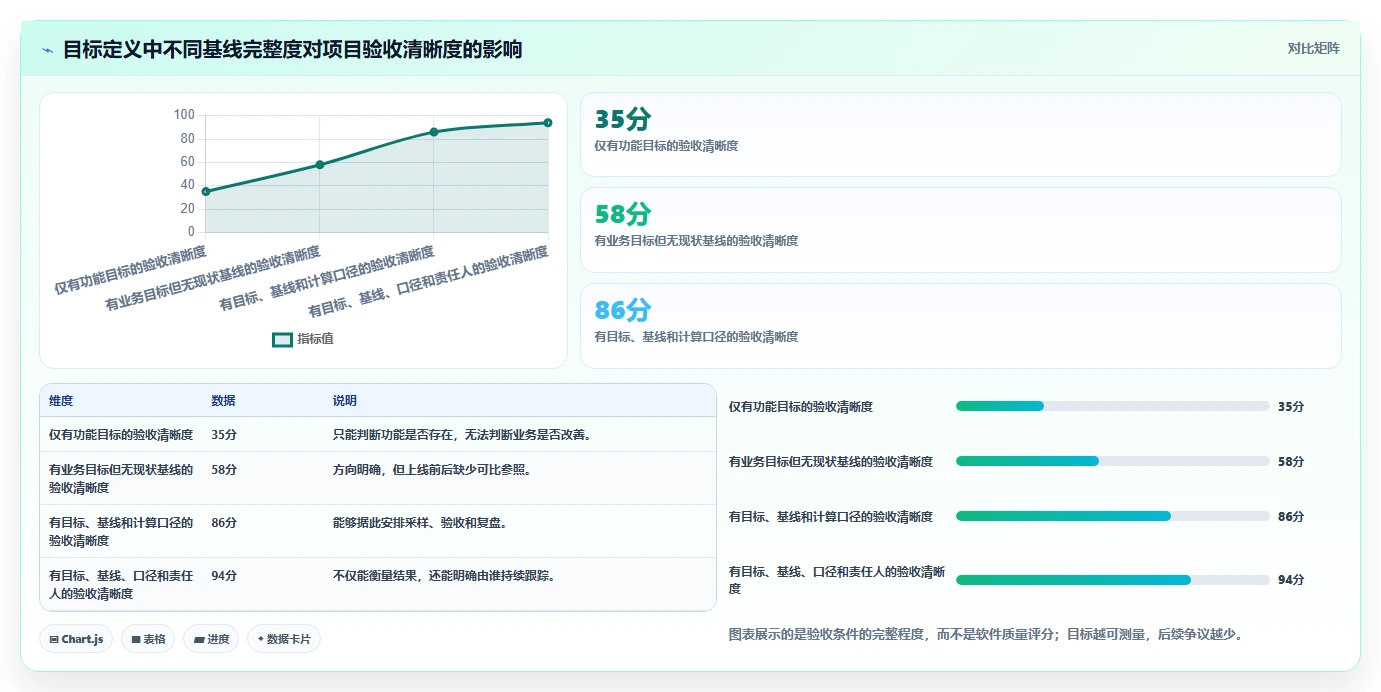This screenshot has width=1381, height=692.
Task: Click table cell 有目标、基线和计算口径的验收清晰度
Action: 121,531
